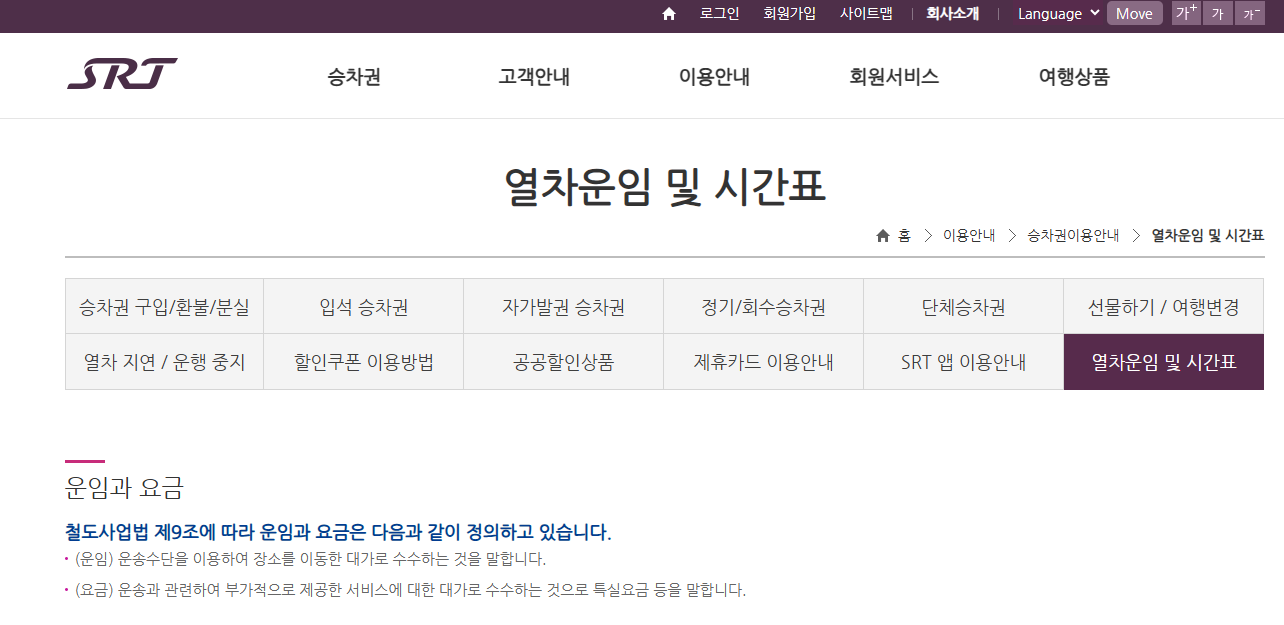
Task: Reset font size with the middle 가 icon
Action: pyautogui.click(x=1218, y=13)
